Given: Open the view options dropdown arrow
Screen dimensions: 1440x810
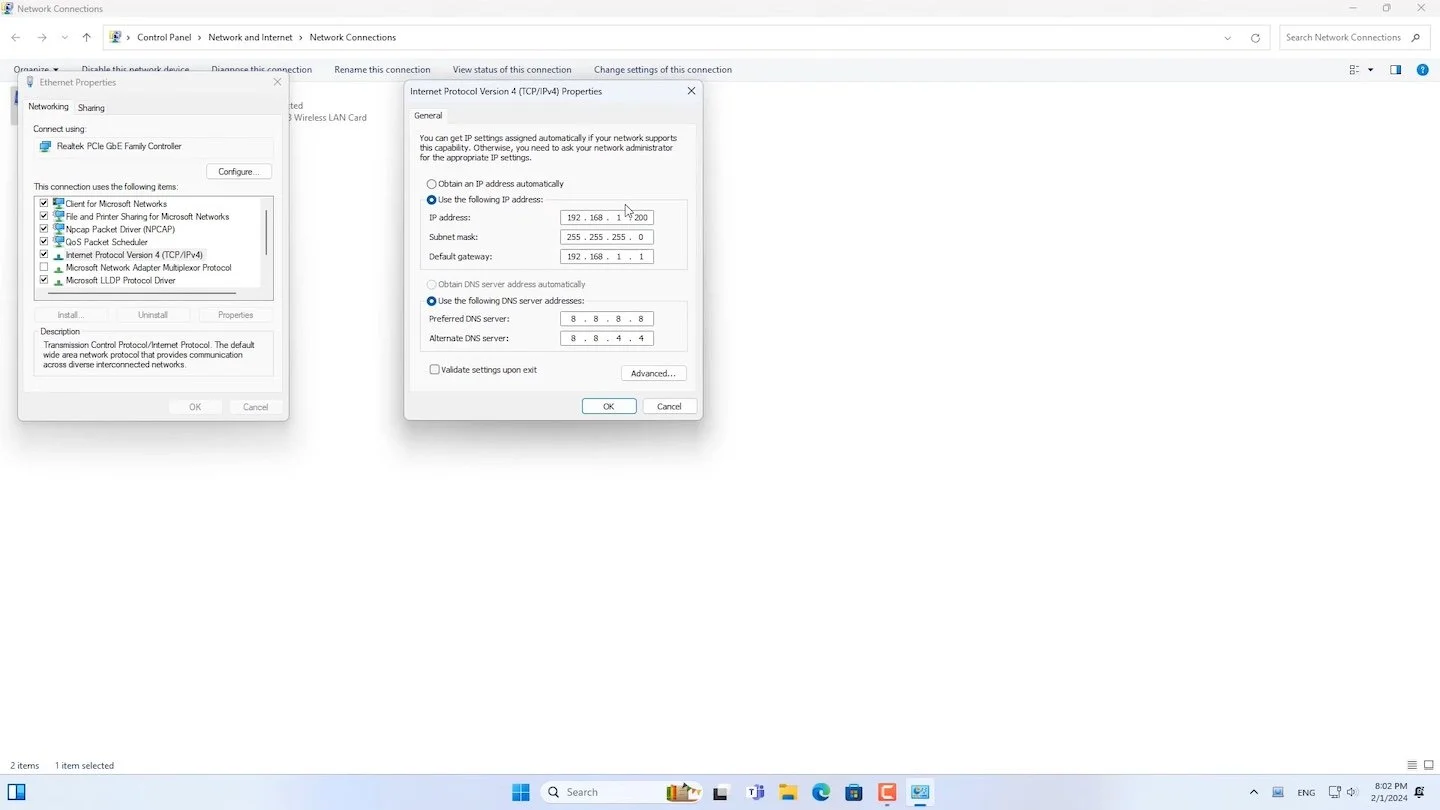Looking at the screenshot, I should pos(1370,70).
